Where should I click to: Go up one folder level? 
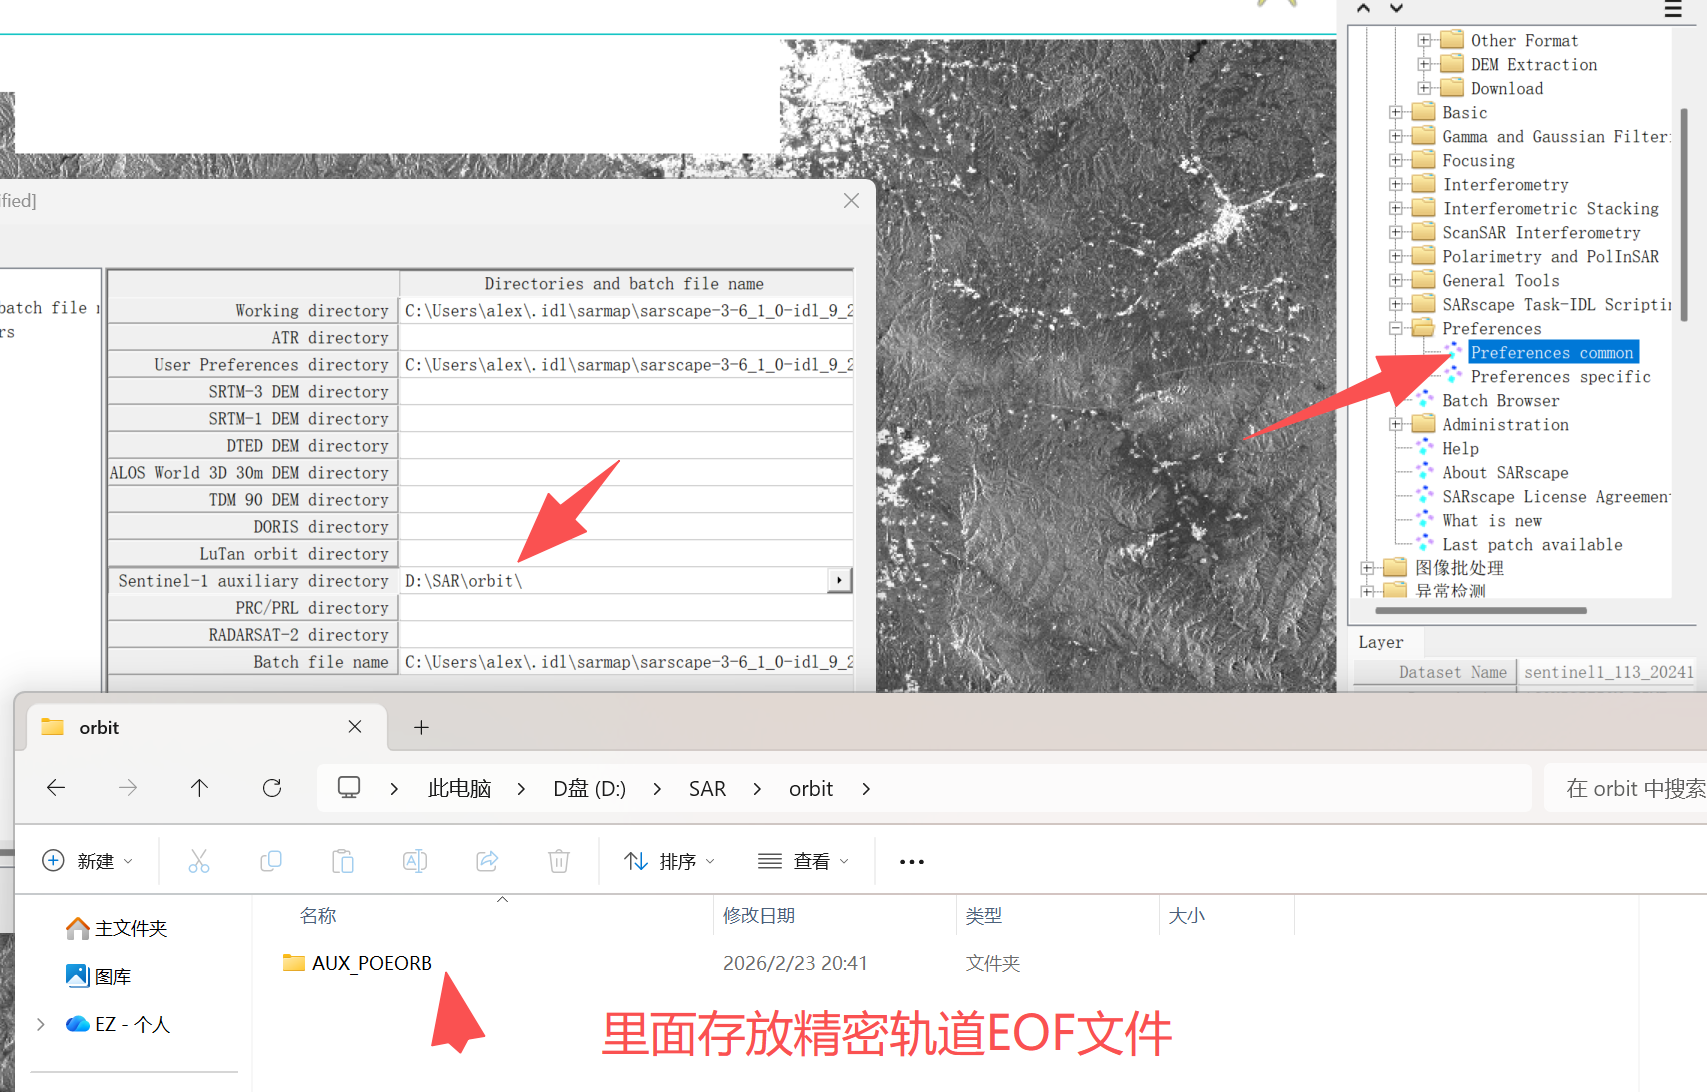coord(200,788)
